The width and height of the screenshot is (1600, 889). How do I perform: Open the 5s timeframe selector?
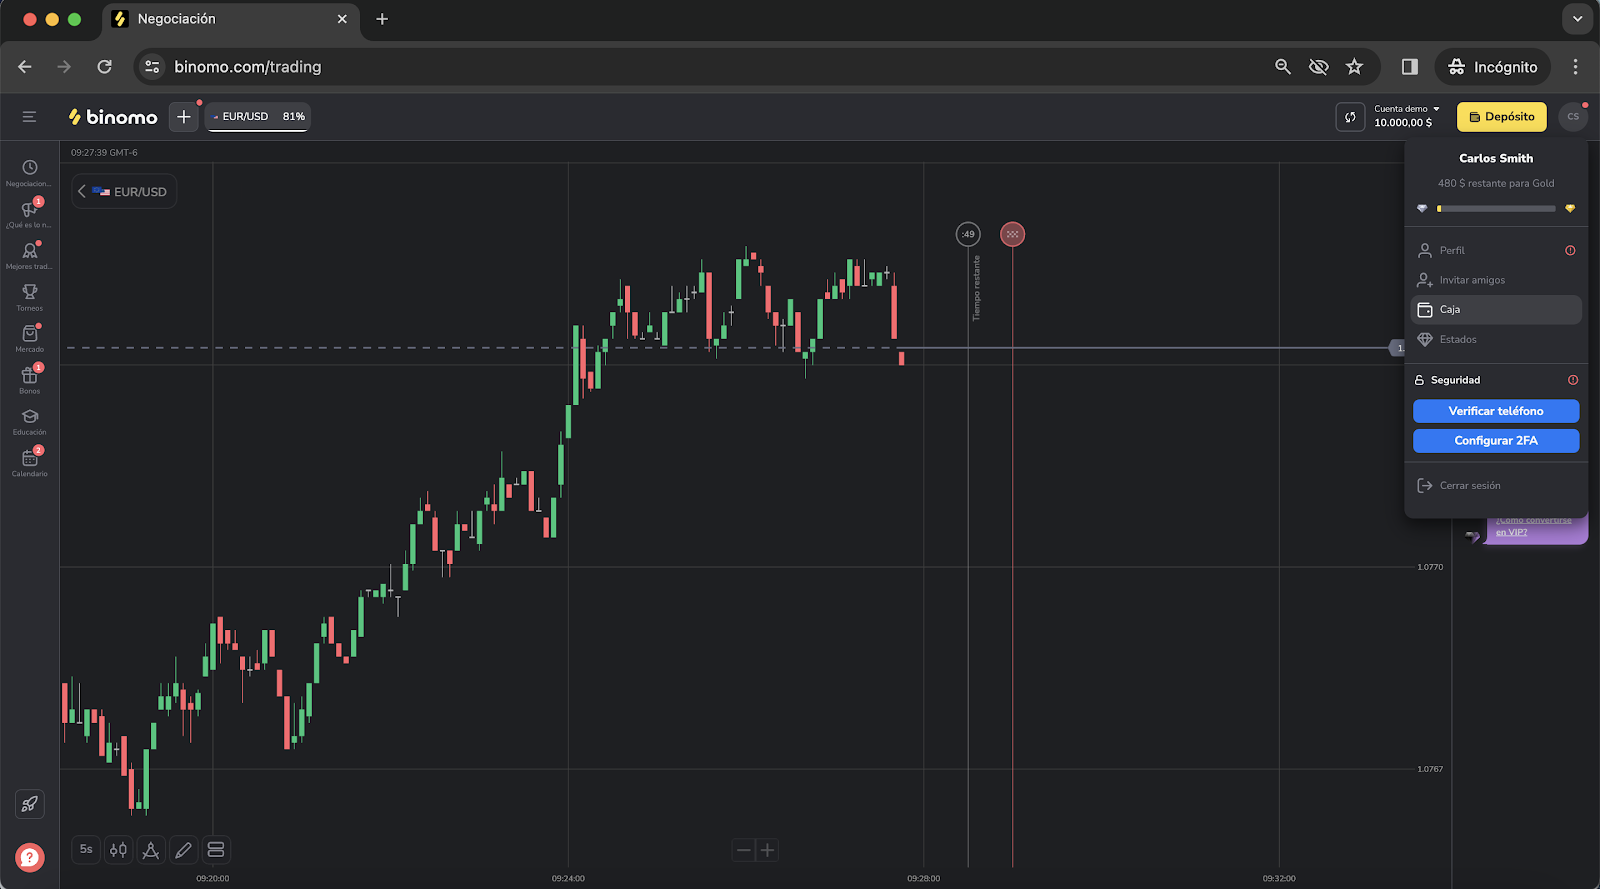pyautogui.click(x=86, y=850)
